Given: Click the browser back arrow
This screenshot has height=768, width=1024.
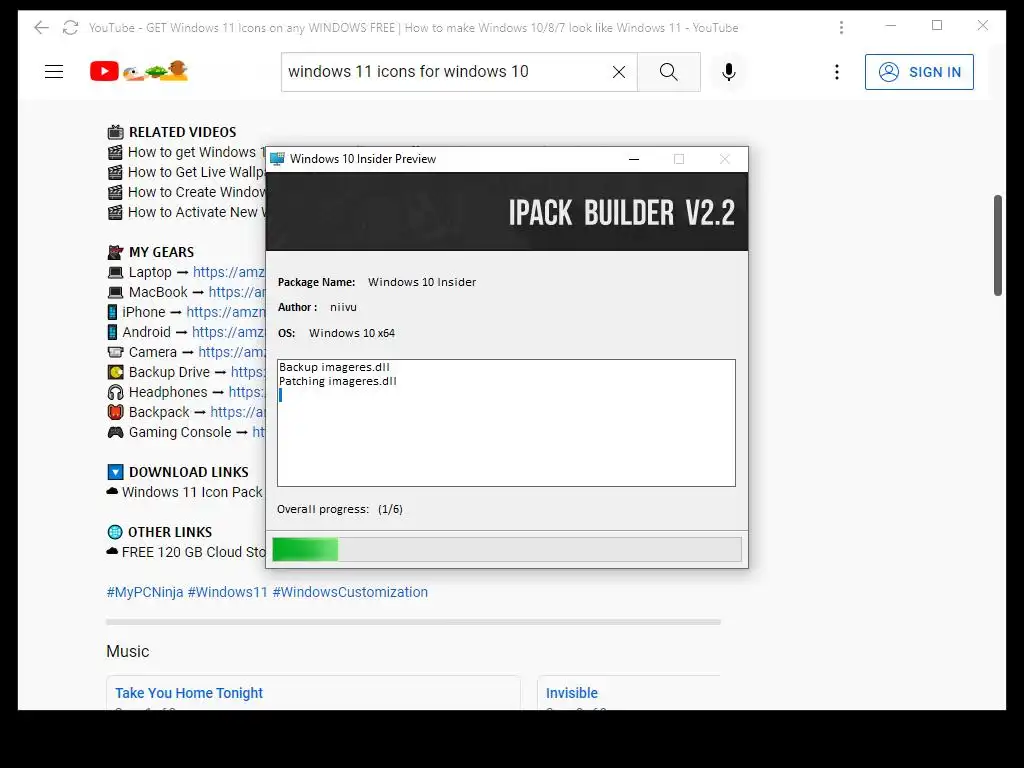Looking at the screenshot, I should tap(41, 27).
